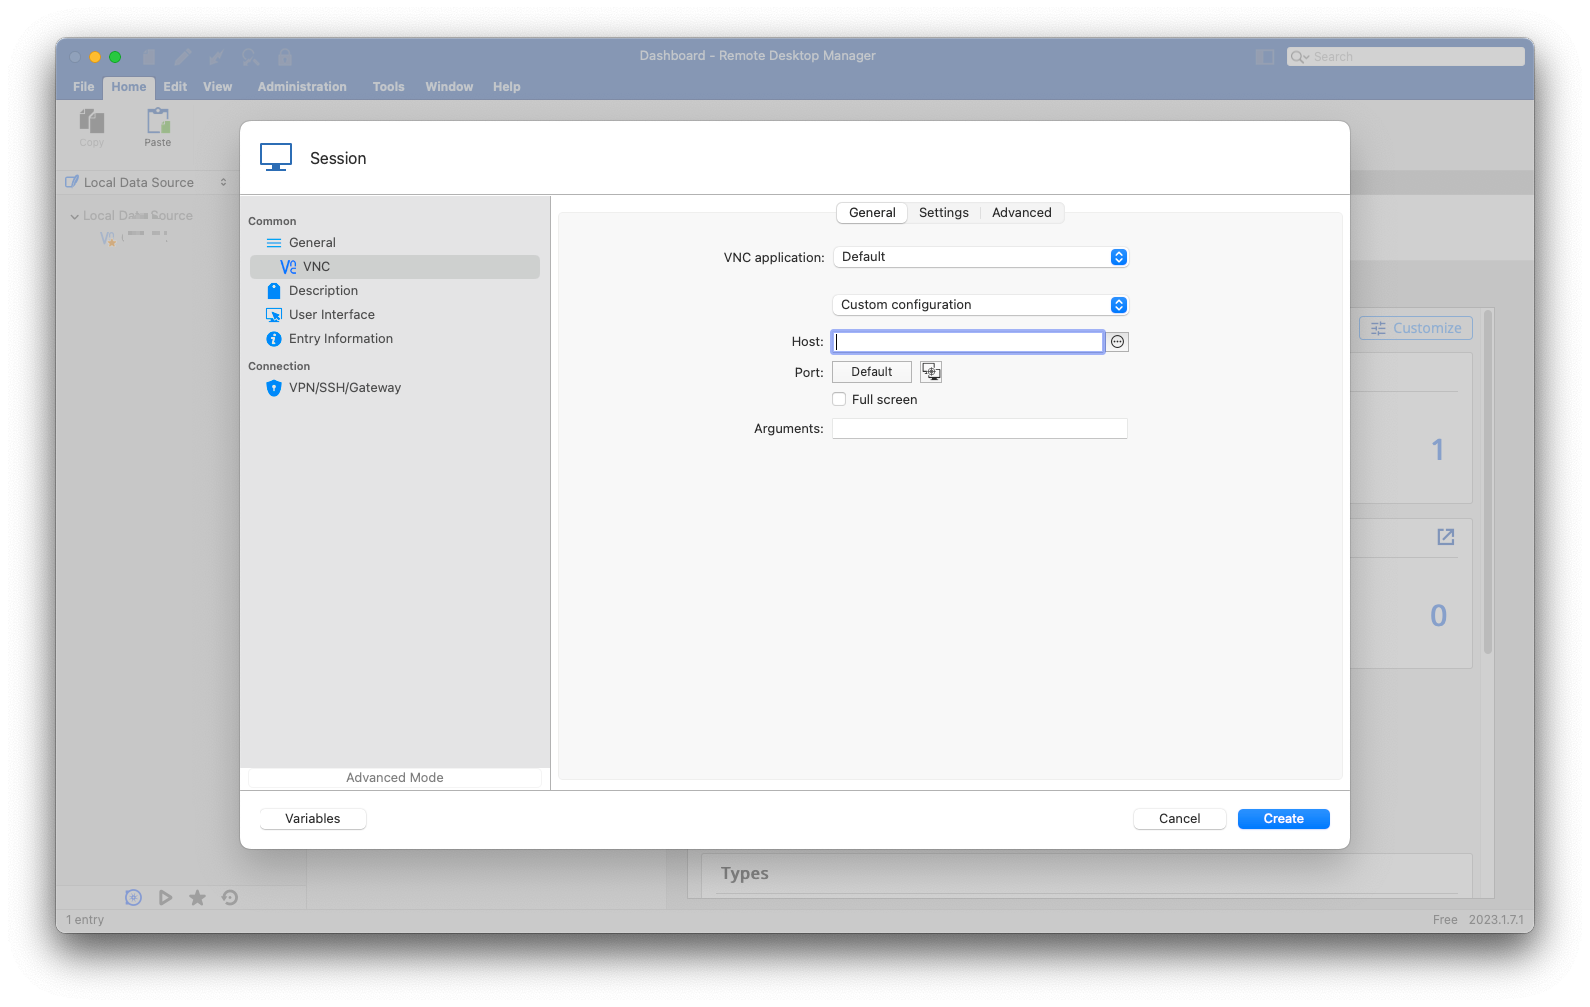Click the Session monitor icon
The height and width of the screenshot is (1007, 1590).
[x=276, y=157]
